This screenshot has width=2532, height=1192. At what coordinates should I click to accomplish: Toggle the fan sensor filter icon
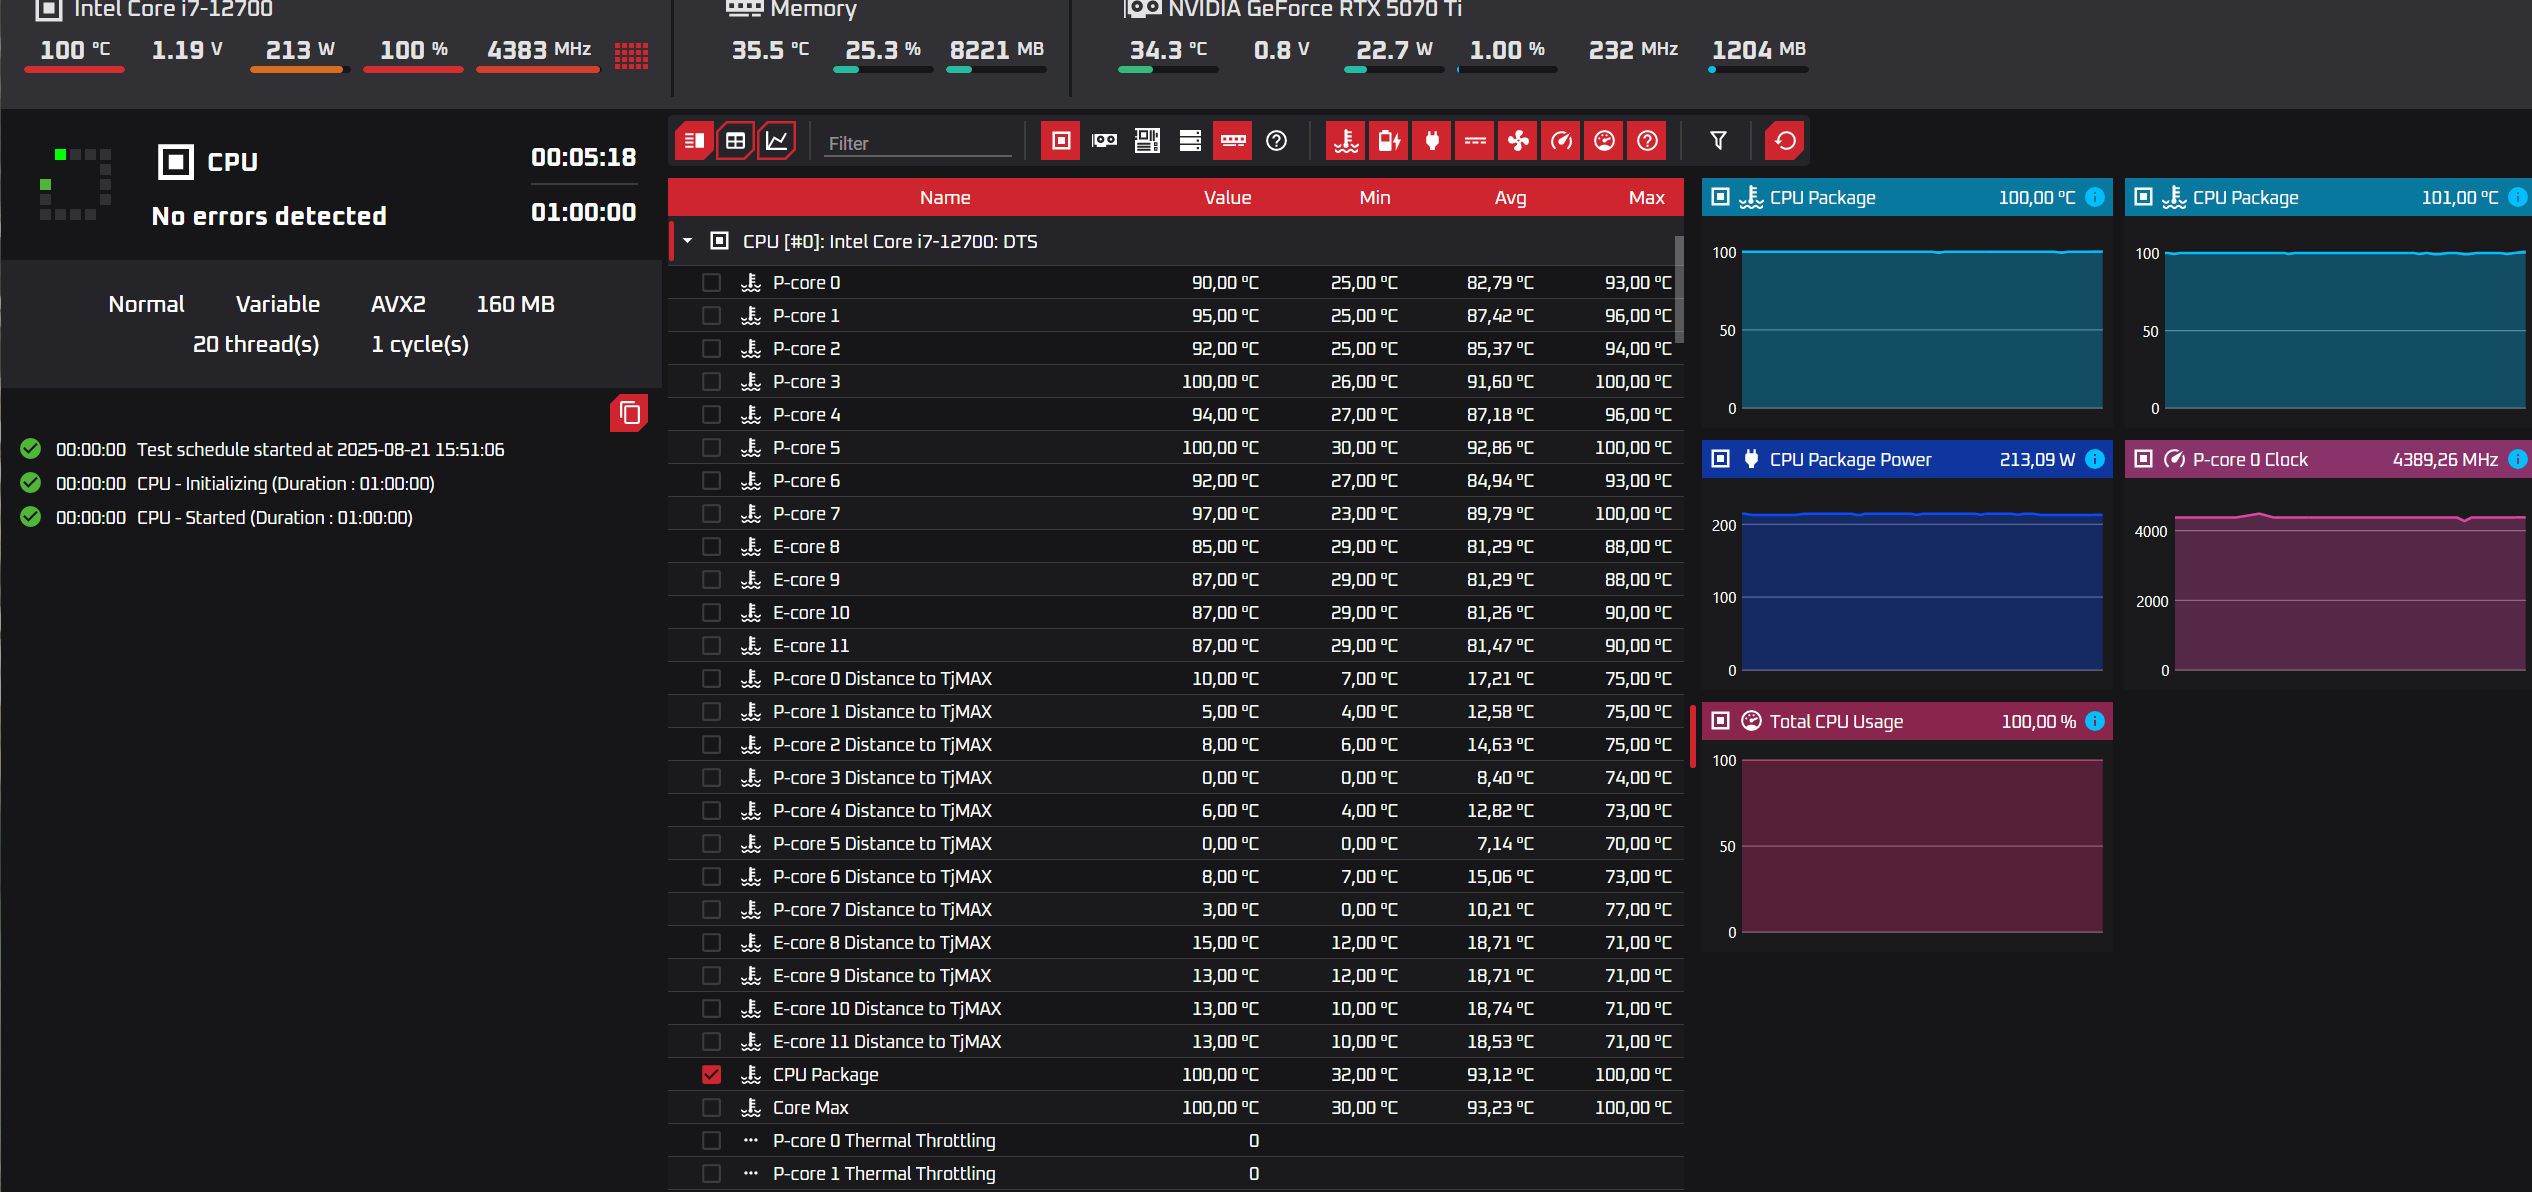[x=1518, y=141]
